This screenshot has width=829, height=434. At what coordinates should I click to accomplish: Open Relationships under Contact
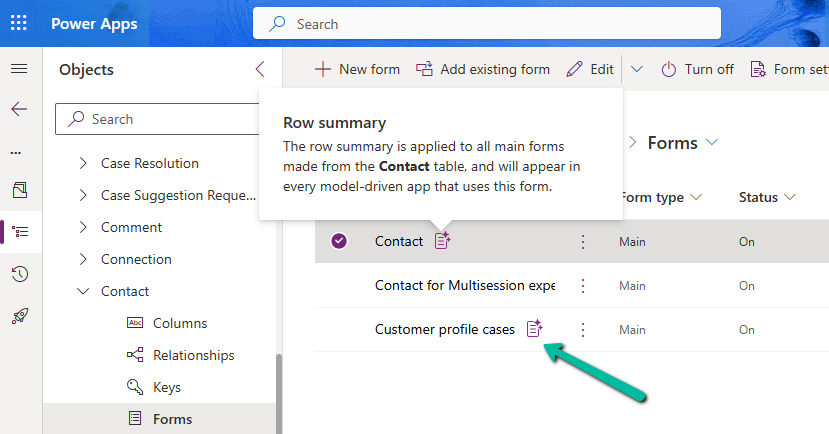pos(193,355)
